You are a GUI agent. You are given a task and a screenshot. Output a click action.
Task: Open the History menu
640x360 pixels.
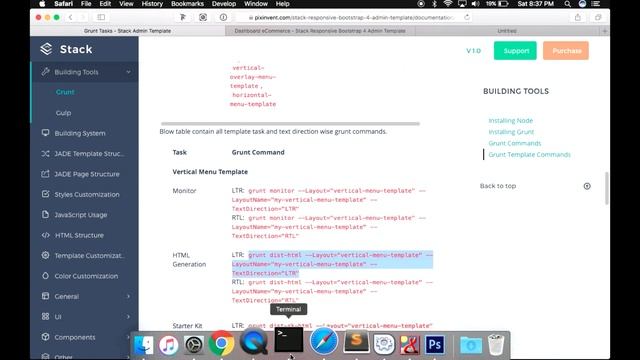[x=152, y=4]
